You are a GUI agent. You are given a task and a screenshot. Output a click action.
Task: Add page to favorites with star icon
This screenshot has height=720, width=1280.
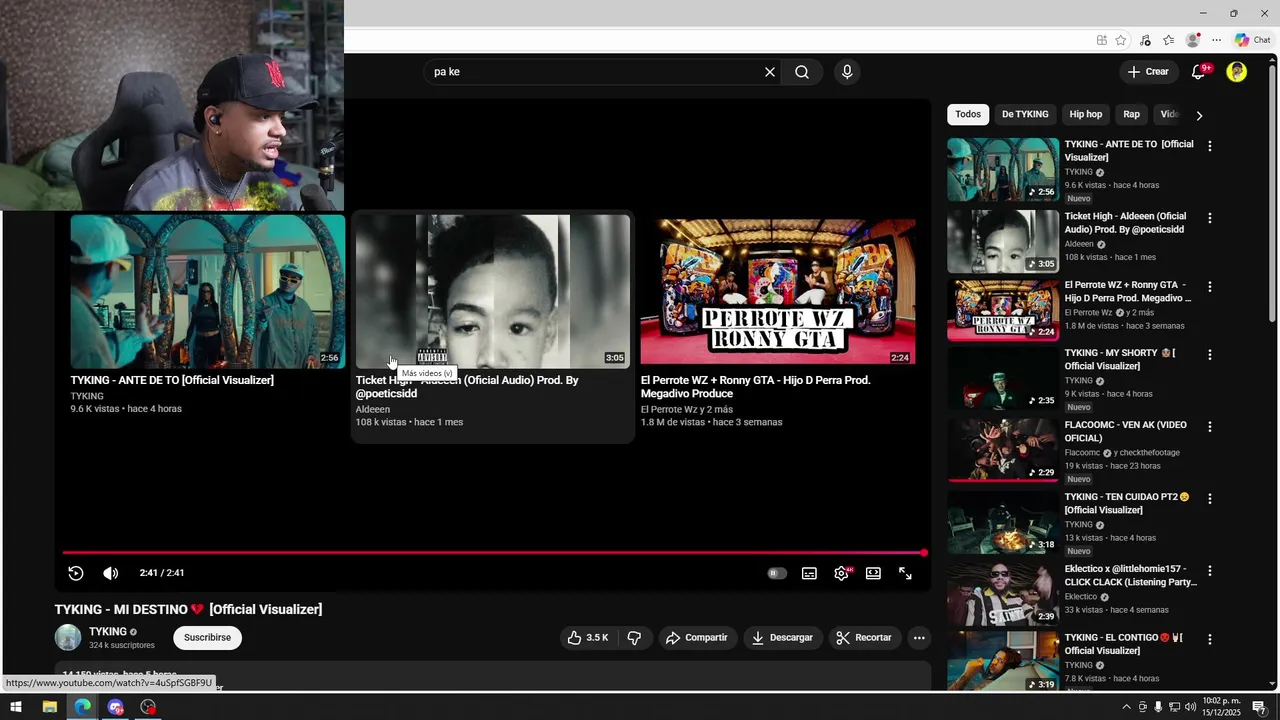point(1121,40)
